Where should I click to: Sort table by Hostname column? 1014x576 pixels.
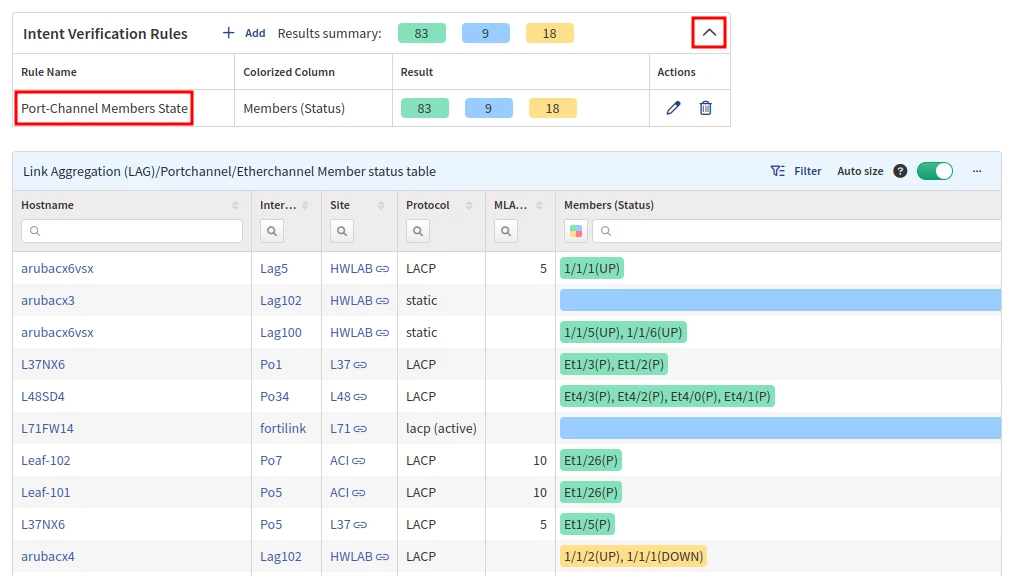pyautogui.click(x=235, y=205)
